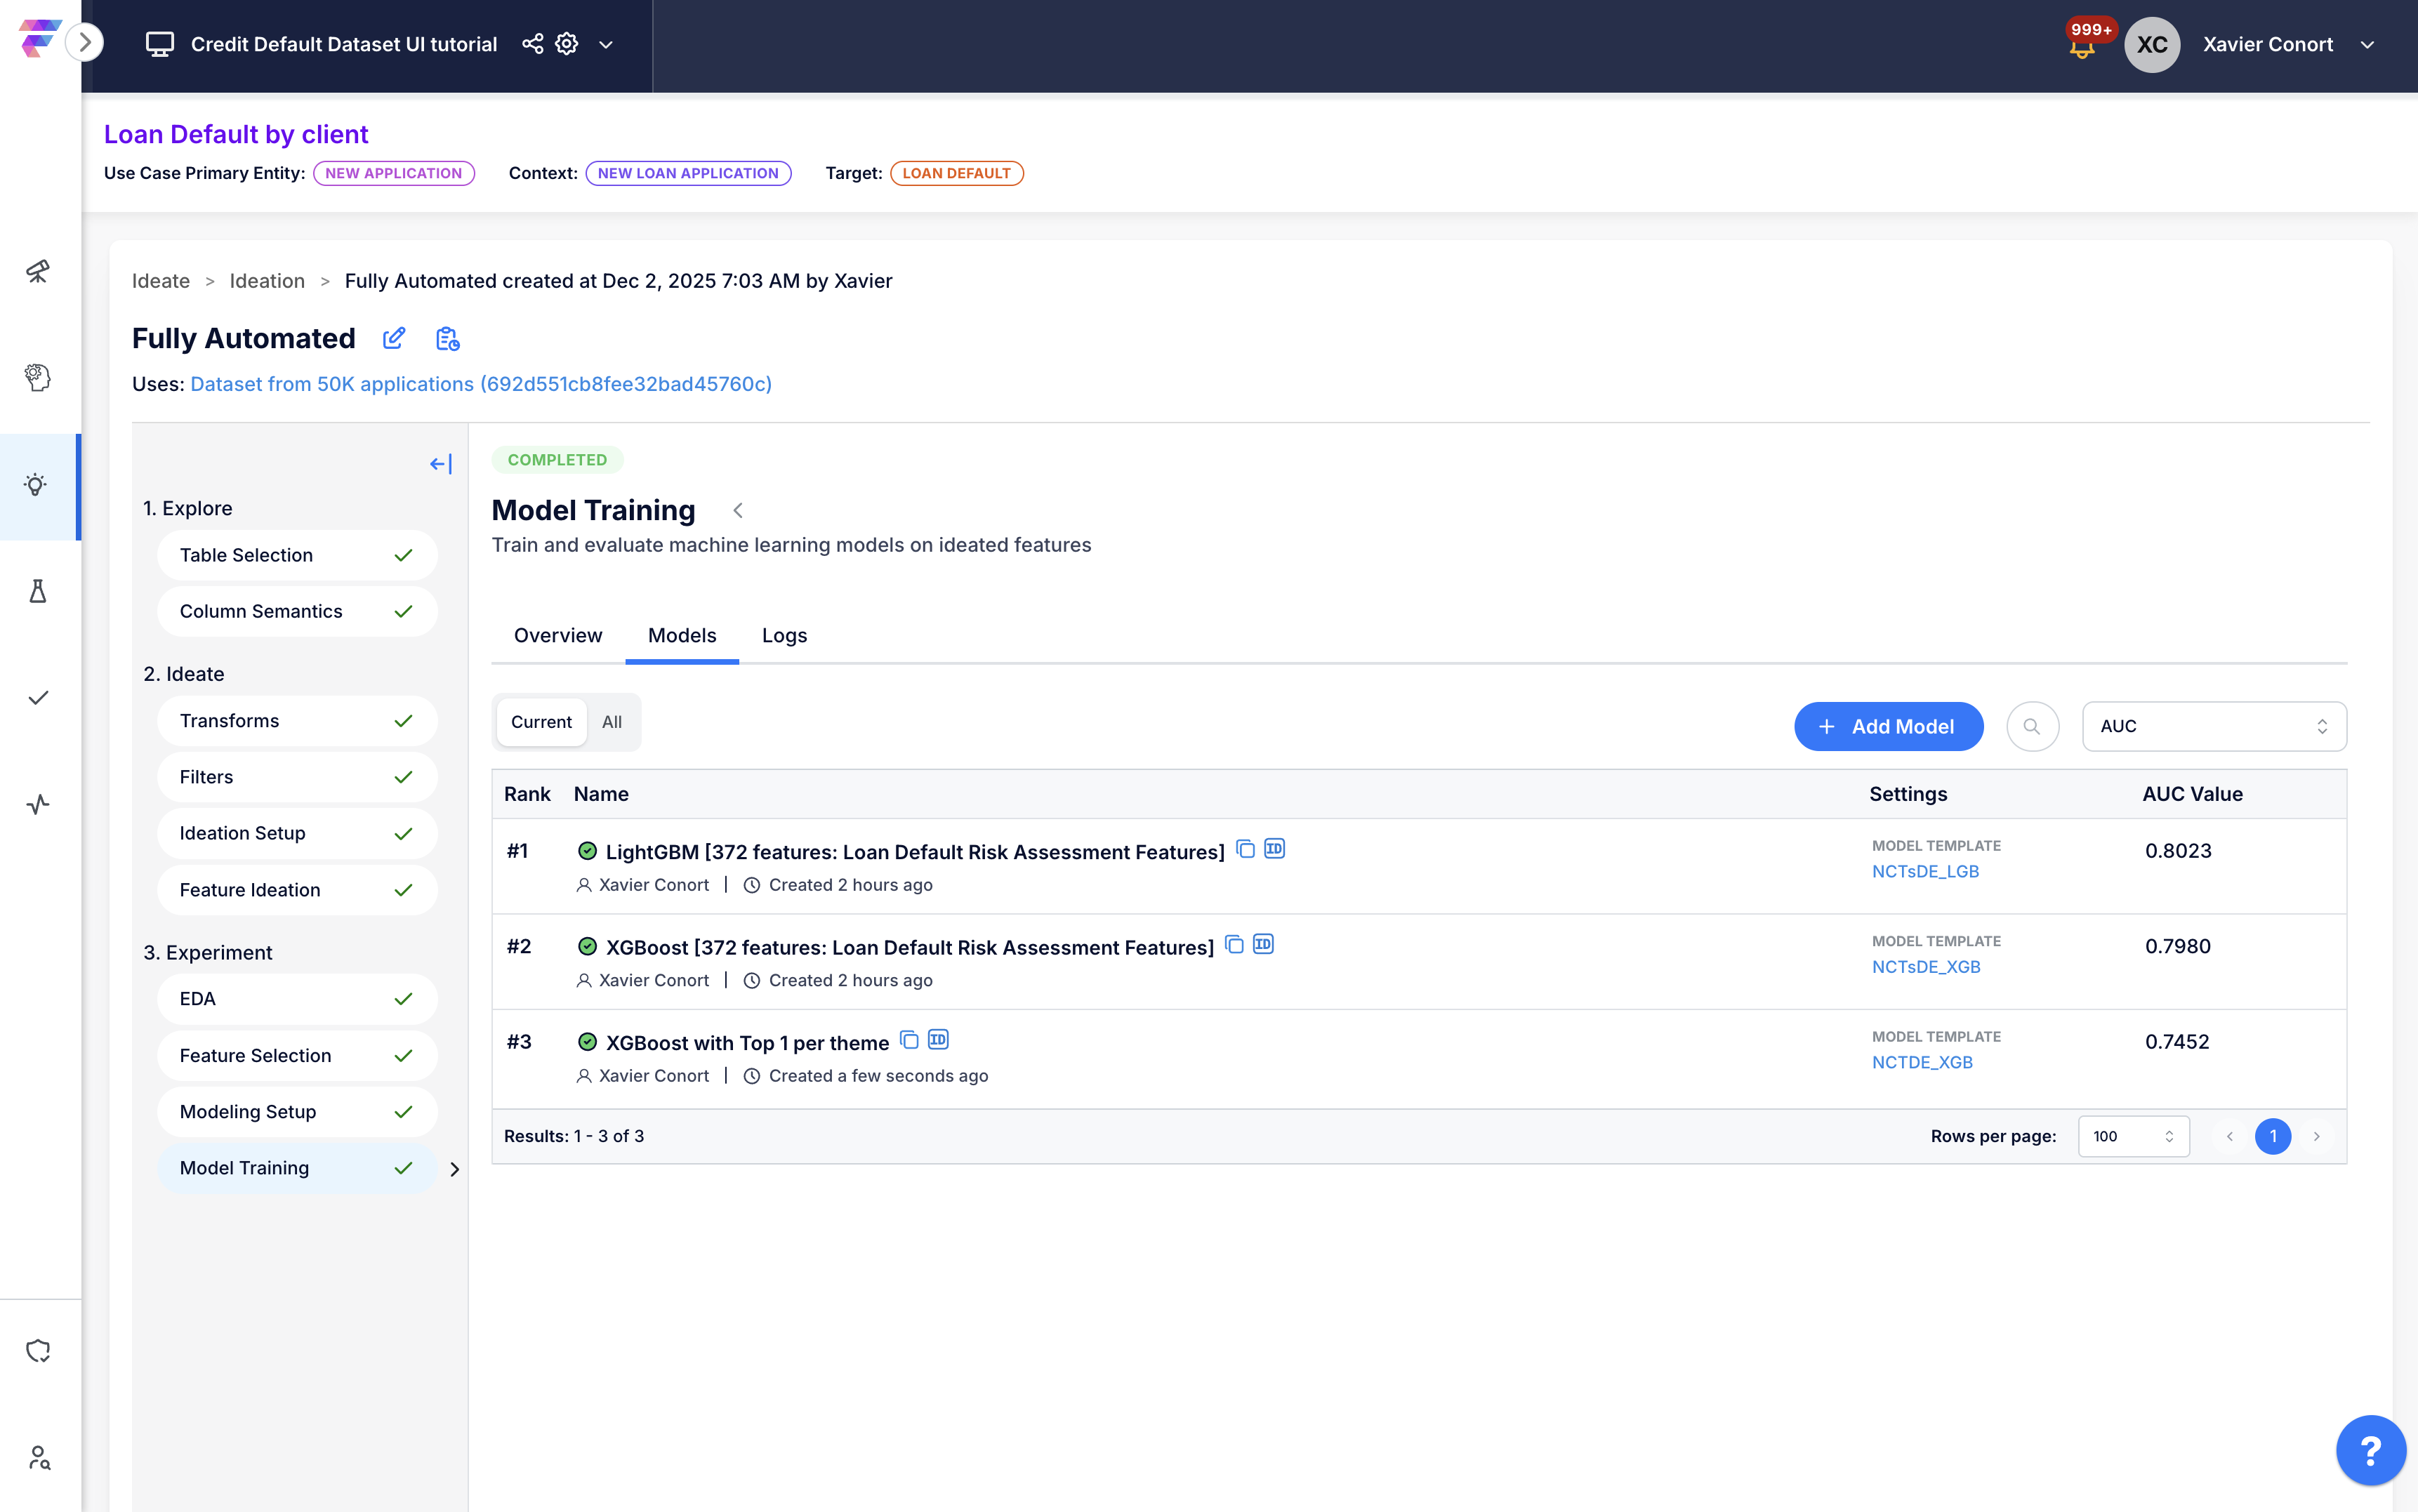
Task: Open the model search magnifier icon
Action: (2031, 726)
